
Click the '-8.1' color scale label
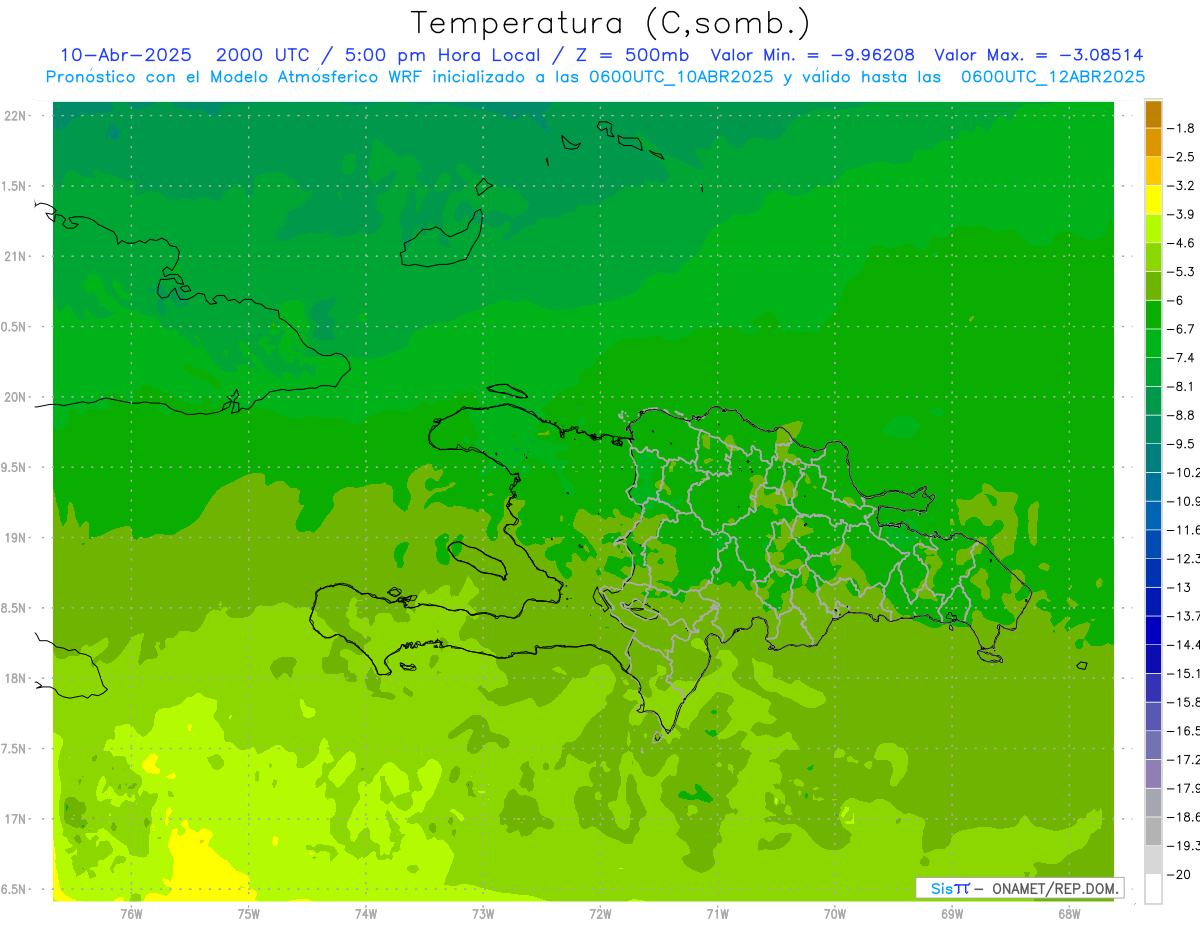pos(1181,386)
